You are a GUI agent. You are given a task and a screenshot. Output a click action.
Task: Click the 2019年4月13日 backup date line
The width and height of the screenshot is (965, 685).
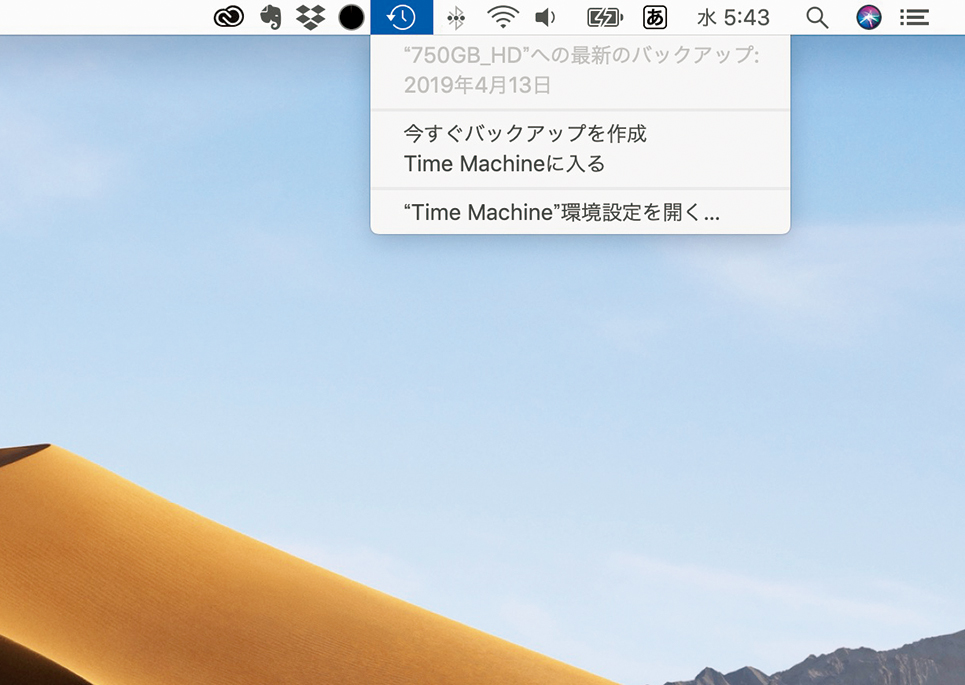pyautogui.click(x=477, y=85)
